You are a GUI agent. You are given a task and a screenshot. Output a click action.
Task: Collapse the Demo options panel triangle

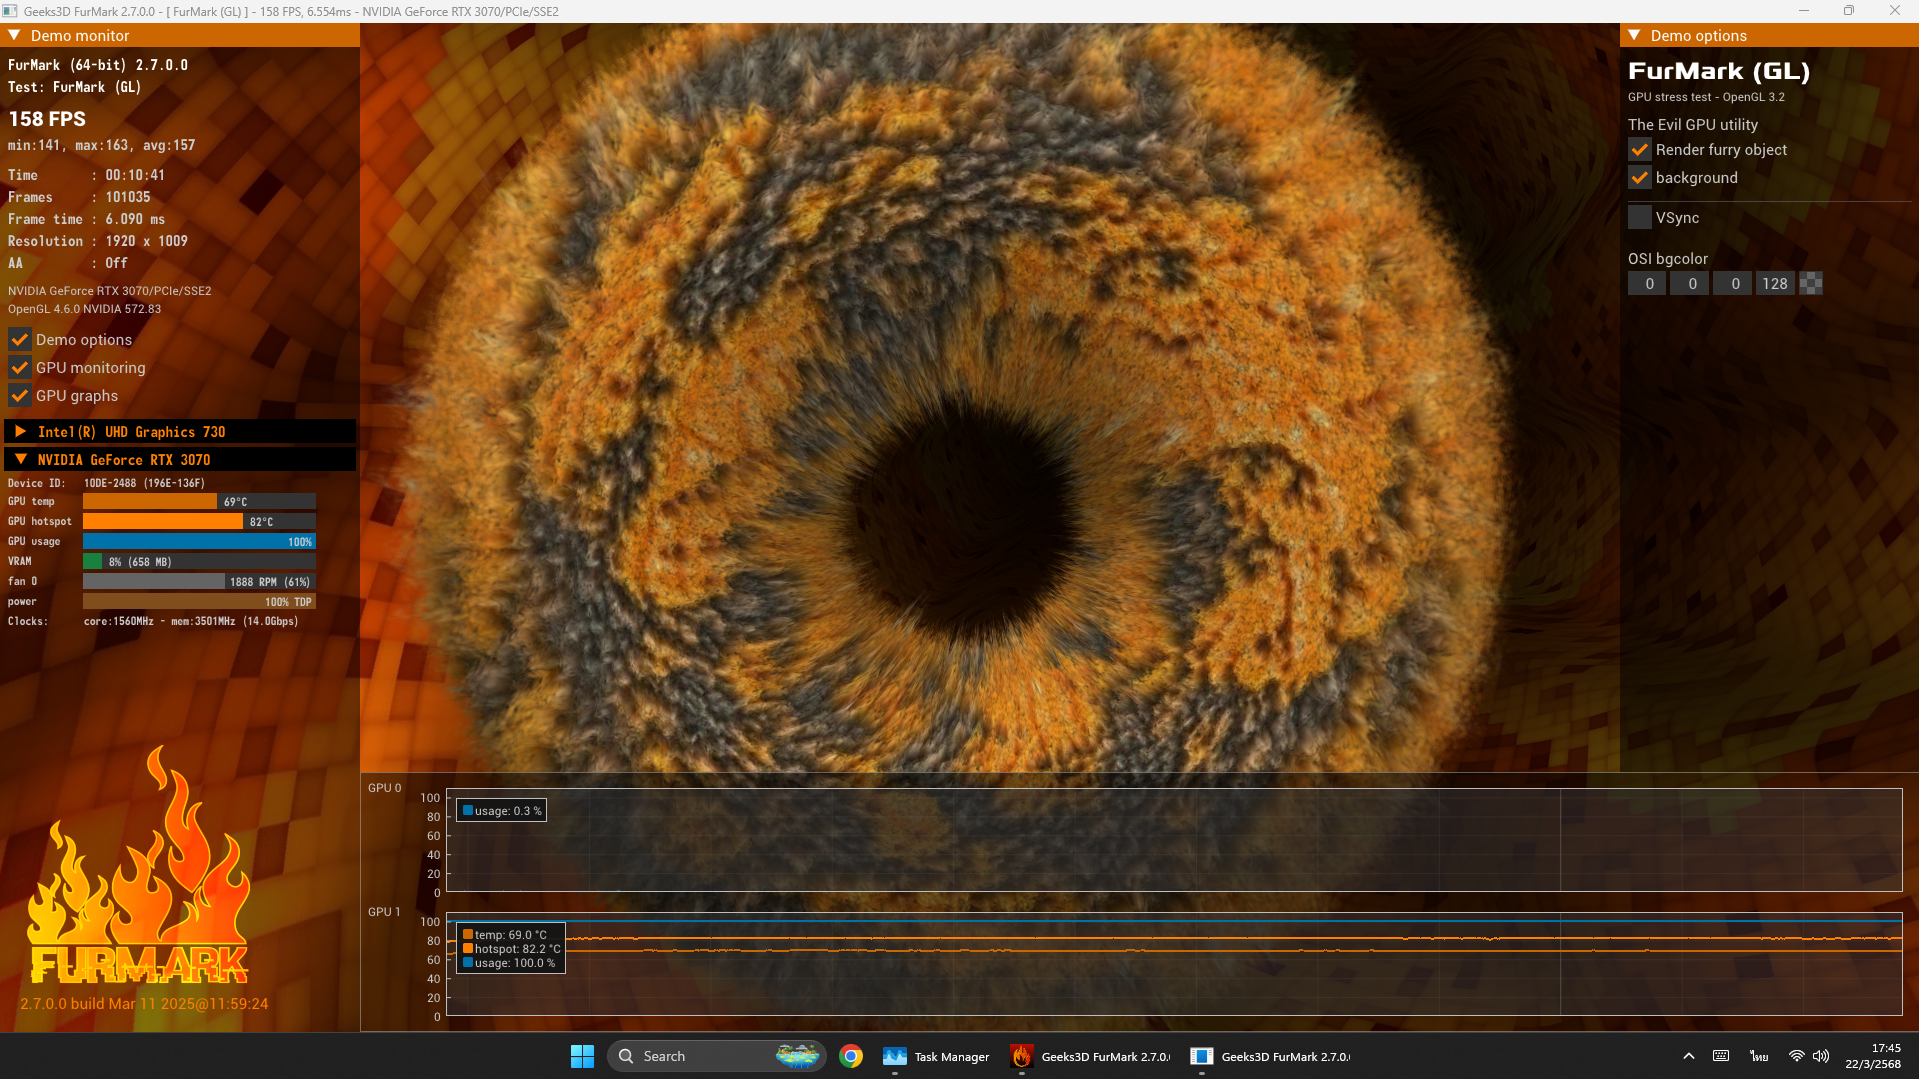(x=1634, y=35)
